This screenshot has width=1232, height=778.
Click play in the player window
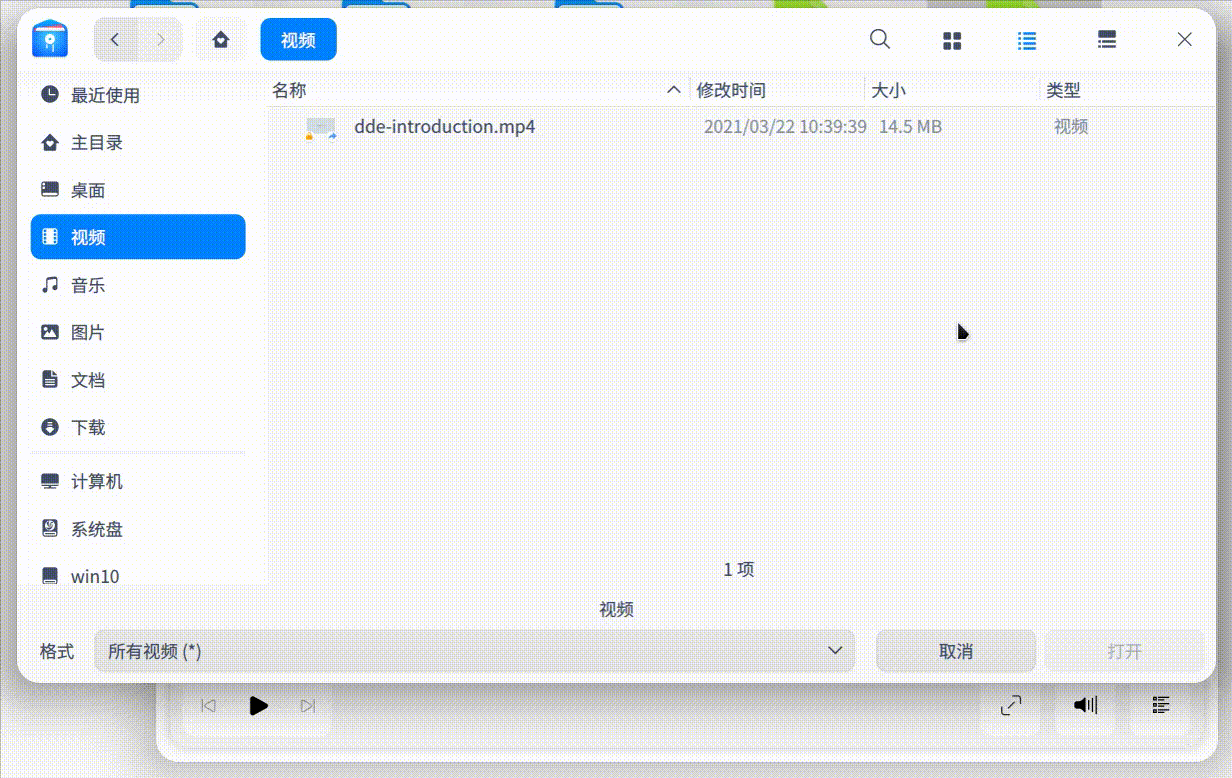[x=258, y=706]
